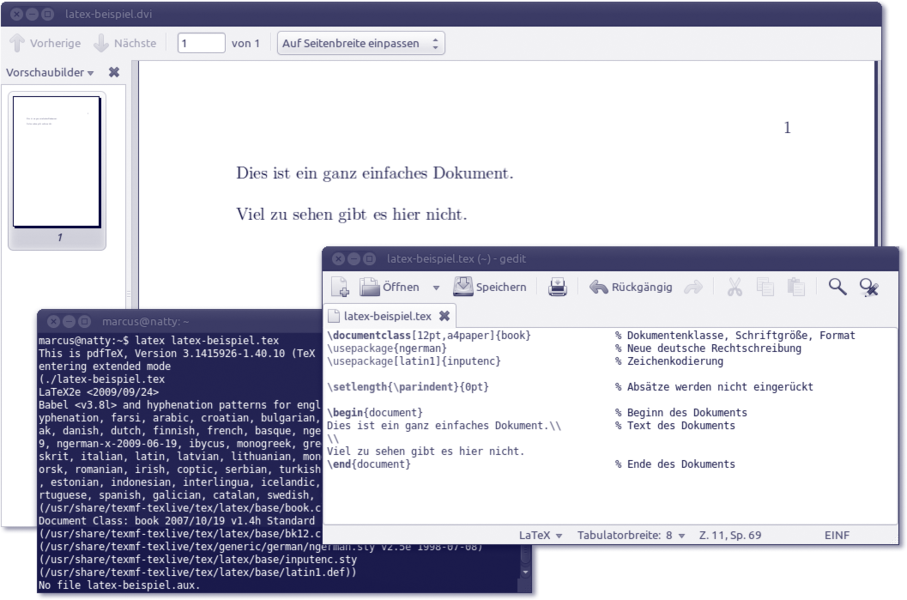Click the cut scissors icon

(x=734, y=288)
